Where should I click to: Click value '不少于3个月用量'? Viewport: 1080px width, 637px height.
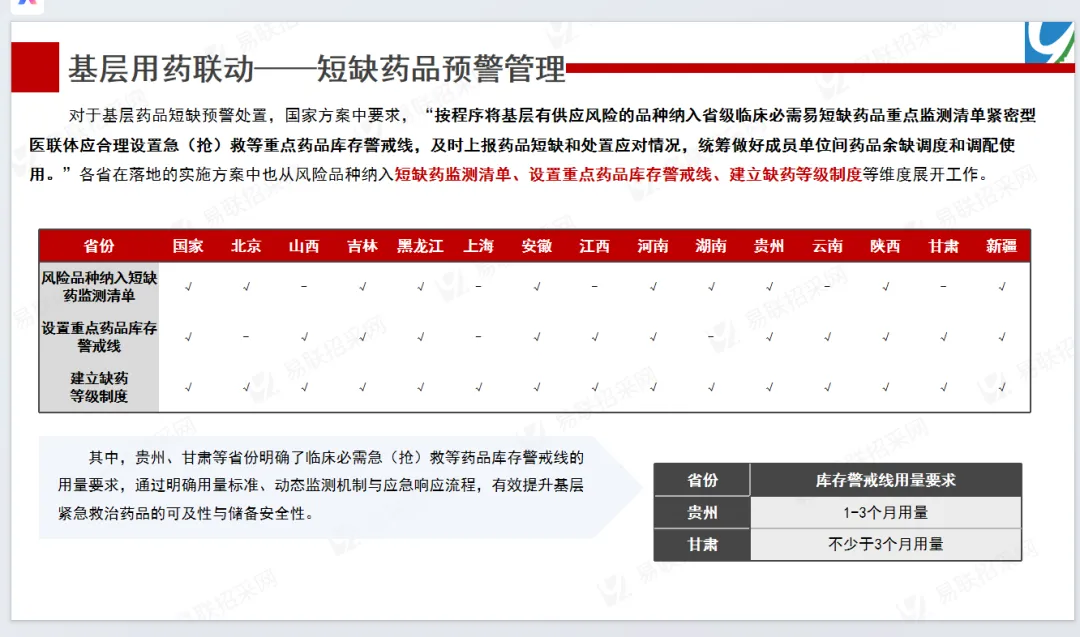[886, 544]
